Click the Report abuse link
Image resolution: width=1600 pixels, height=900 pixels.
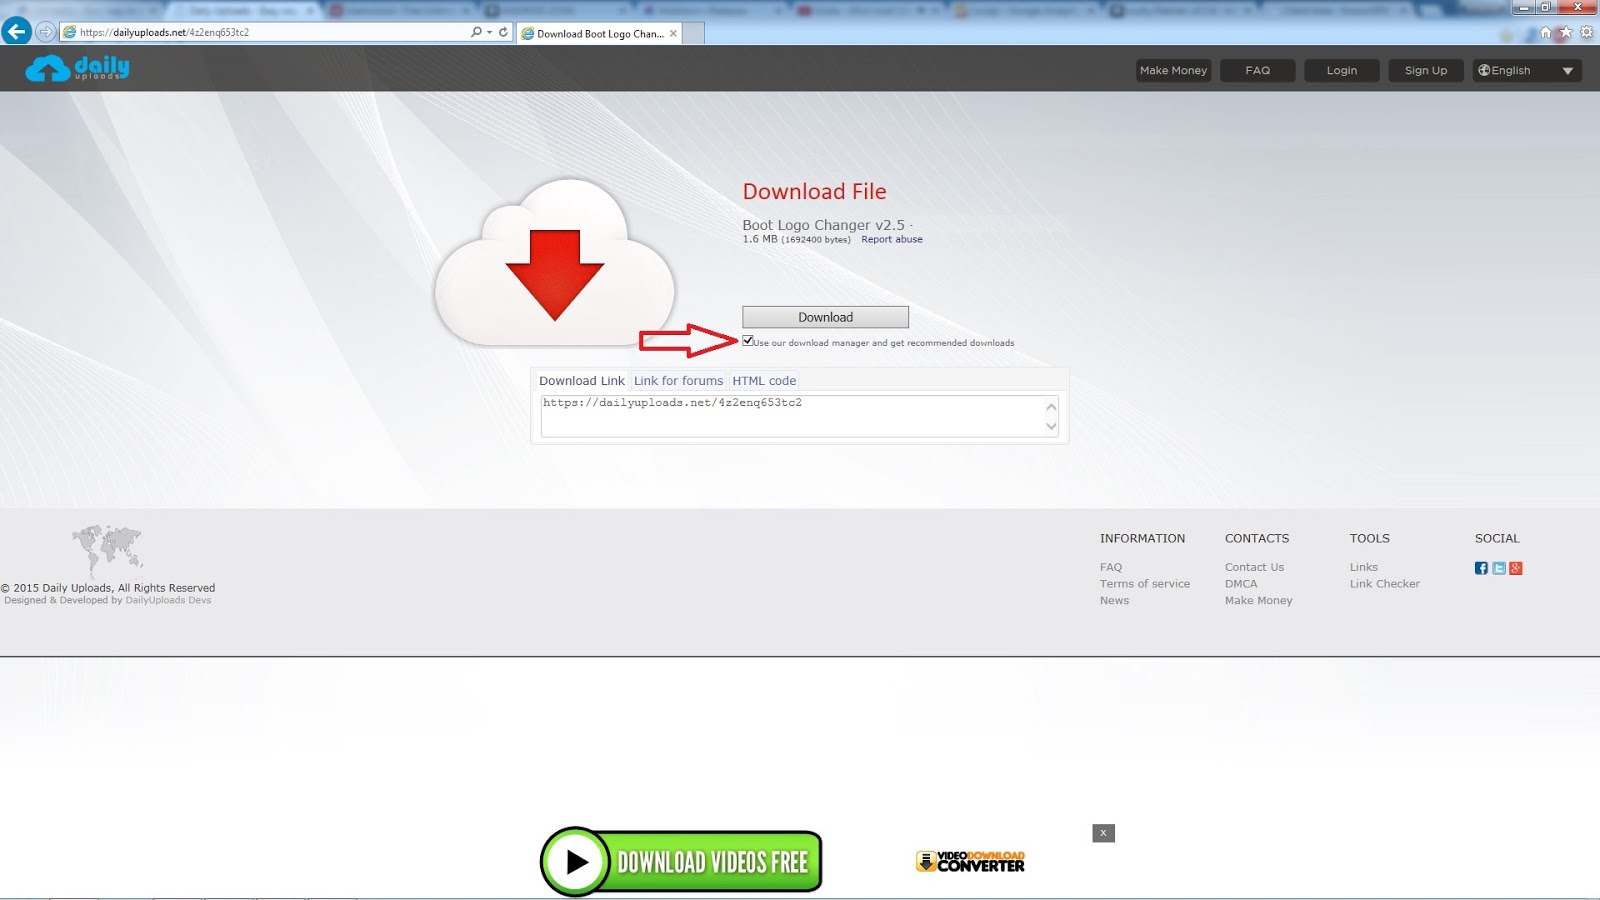tap(892, 239)
